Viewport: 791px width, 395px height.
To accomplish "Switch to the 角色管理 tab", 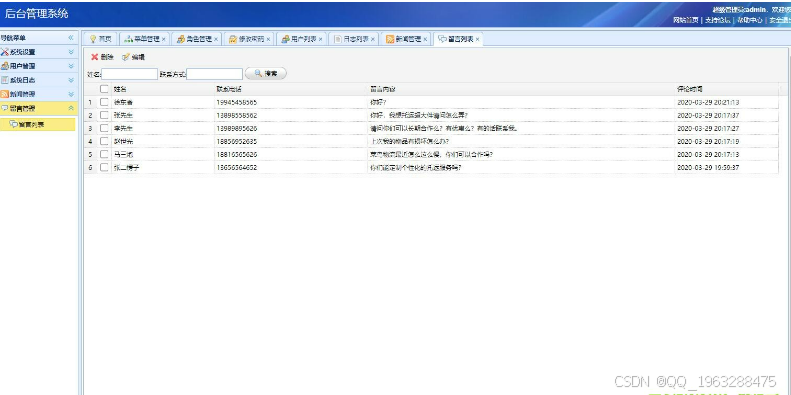I will tap(197, 39).
